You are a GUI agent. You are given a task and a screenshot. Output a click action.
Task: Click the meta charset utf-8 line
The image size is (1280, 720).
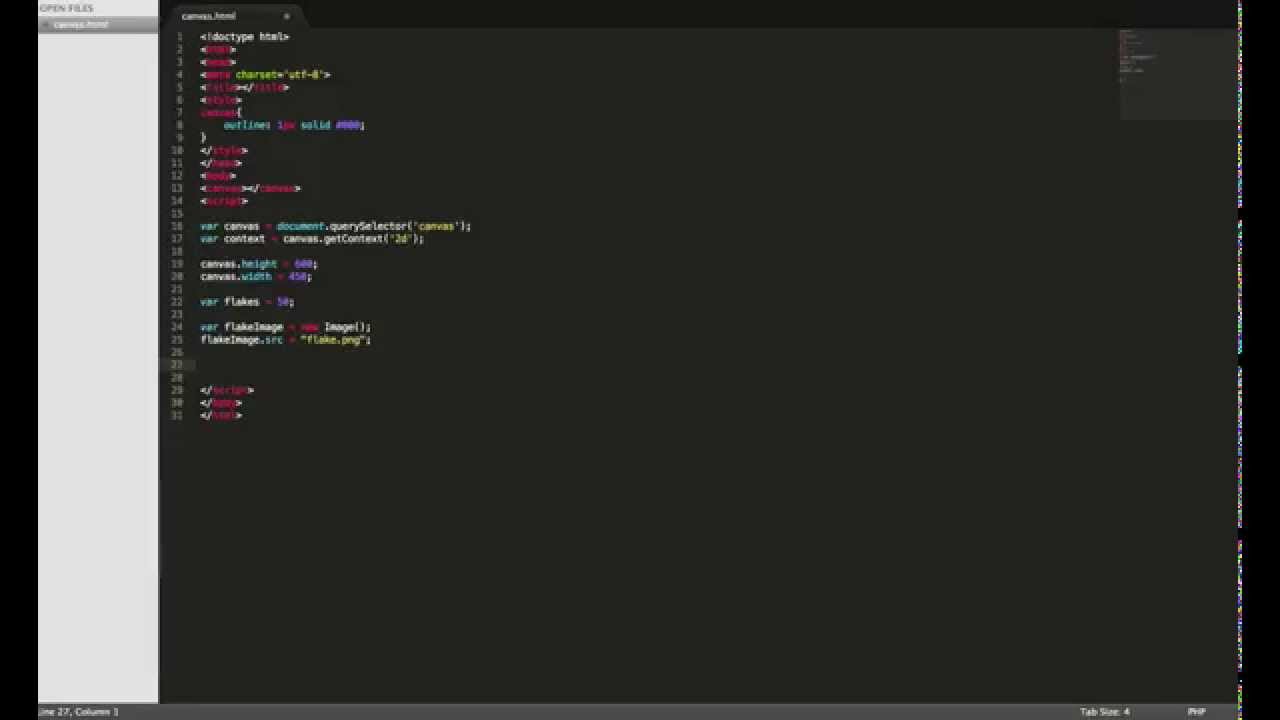coord(265,75)
